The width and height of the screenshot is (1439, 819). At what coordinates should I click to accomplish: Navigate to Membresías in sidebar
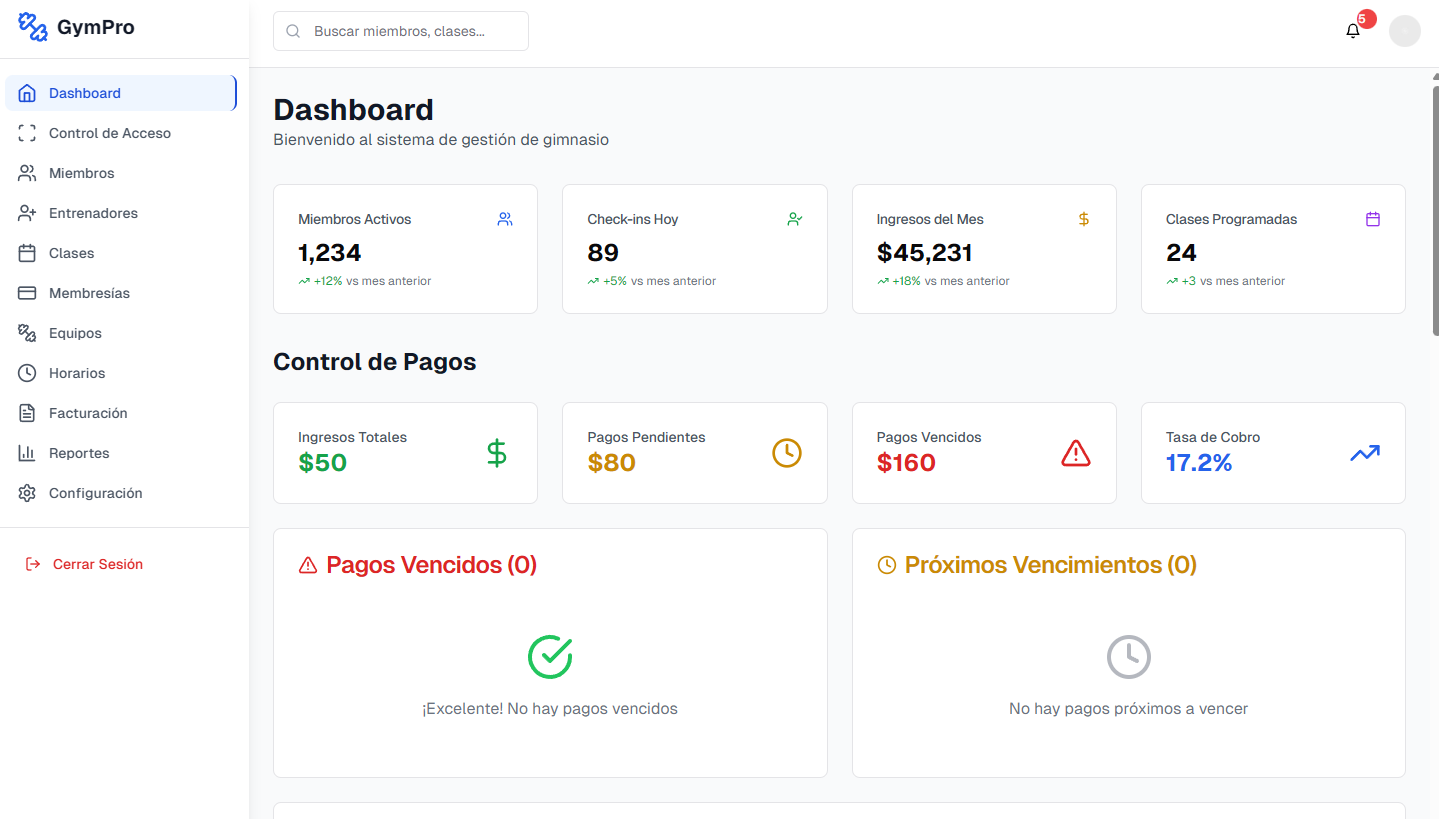[x=89, y=293]
